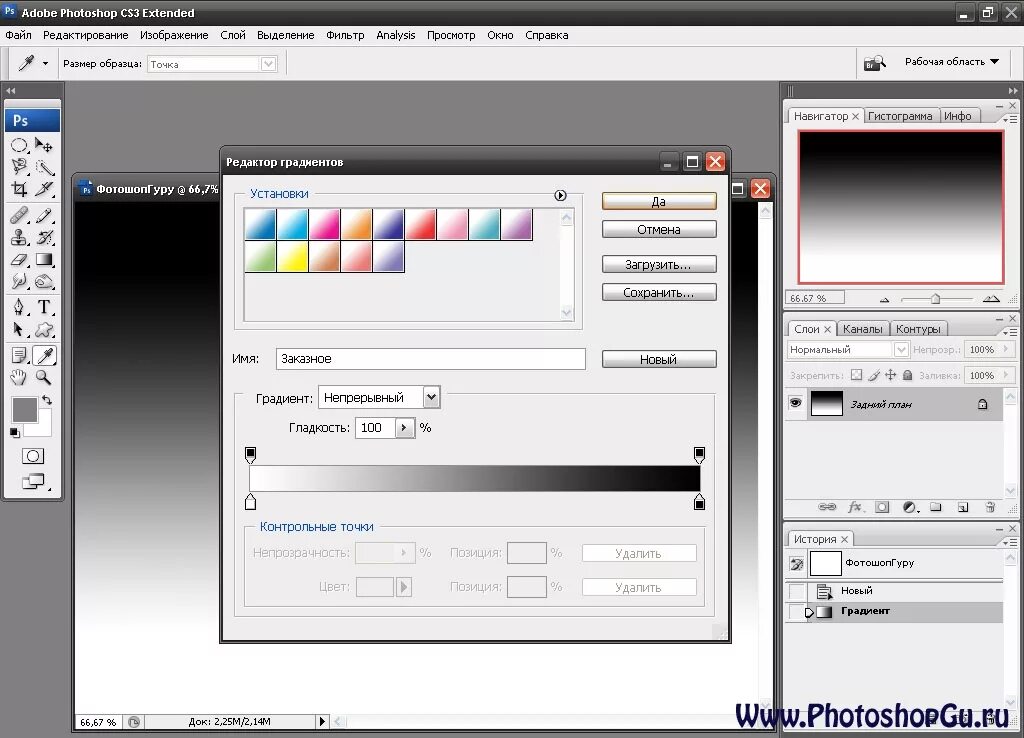This screenshot has width=1024, height=738.
Task: Select the Healing Brush tool
Action: tap(19, 215)
